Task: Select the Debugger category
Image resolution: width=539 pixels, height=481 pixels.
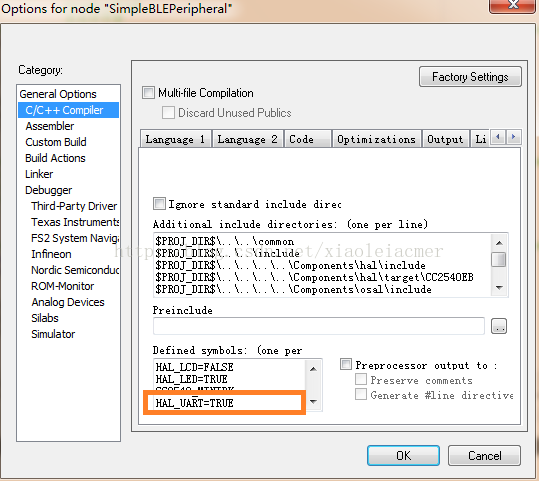Action: click(48, 190)
